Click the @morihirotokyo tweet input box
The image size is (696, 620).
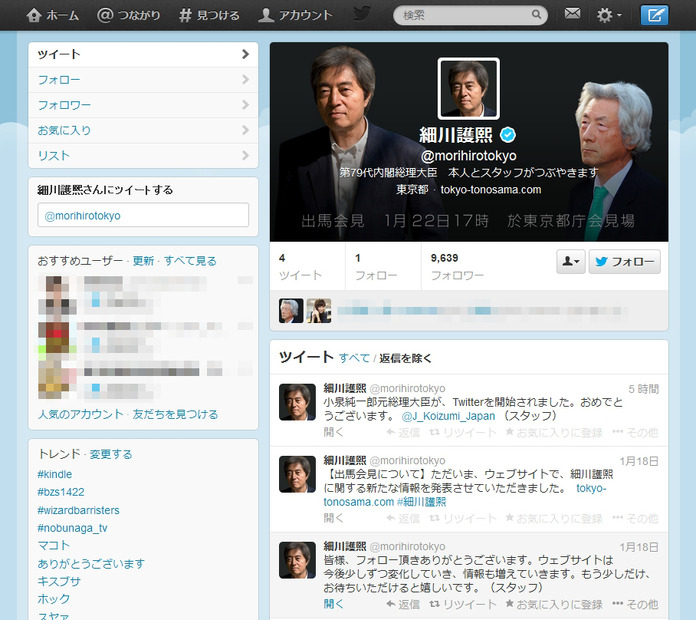point(143,215)
